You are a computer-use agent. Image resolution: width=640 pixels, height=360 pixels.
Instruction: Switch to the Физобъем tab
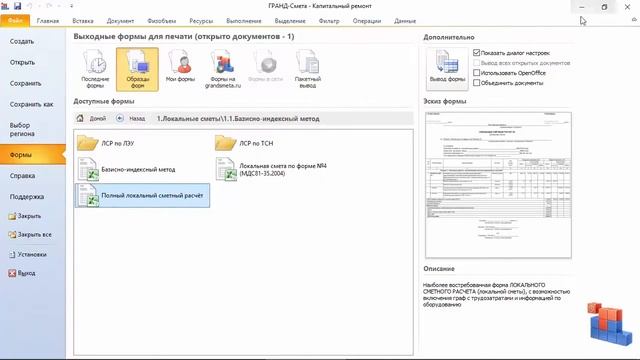pos(162,21)
